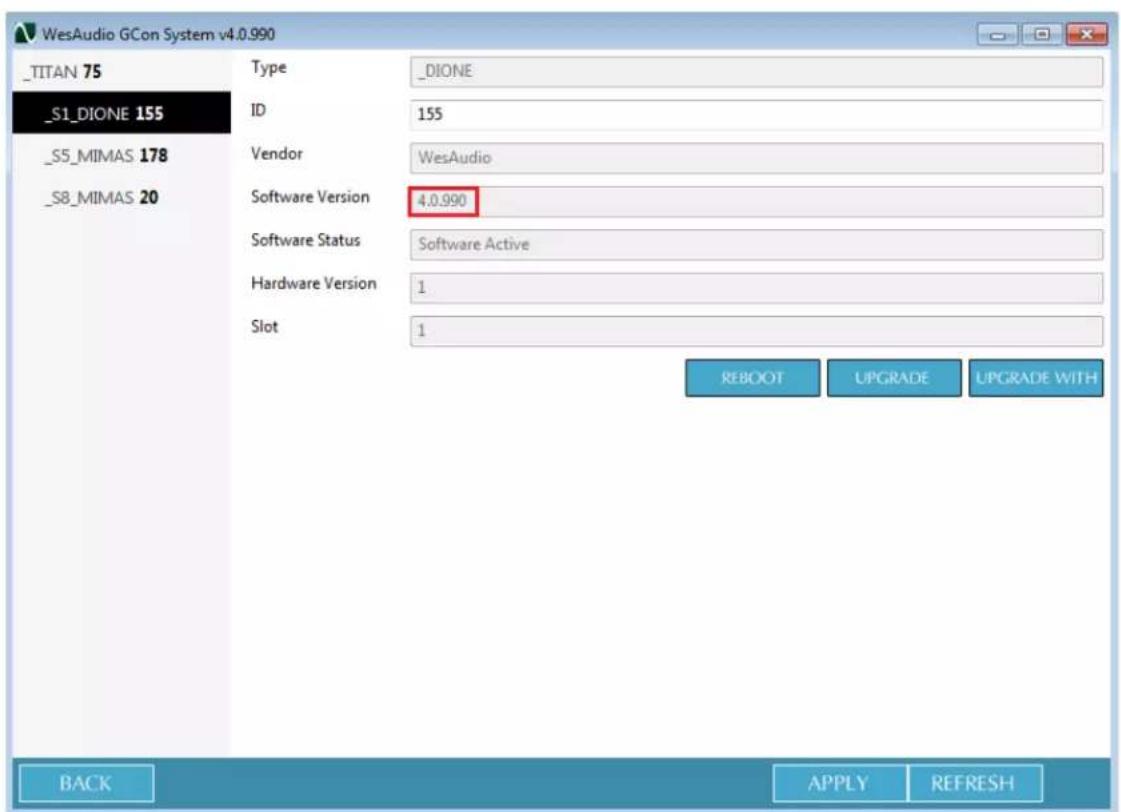
Task: Click the Slot value field
Action: pos(756,331)
